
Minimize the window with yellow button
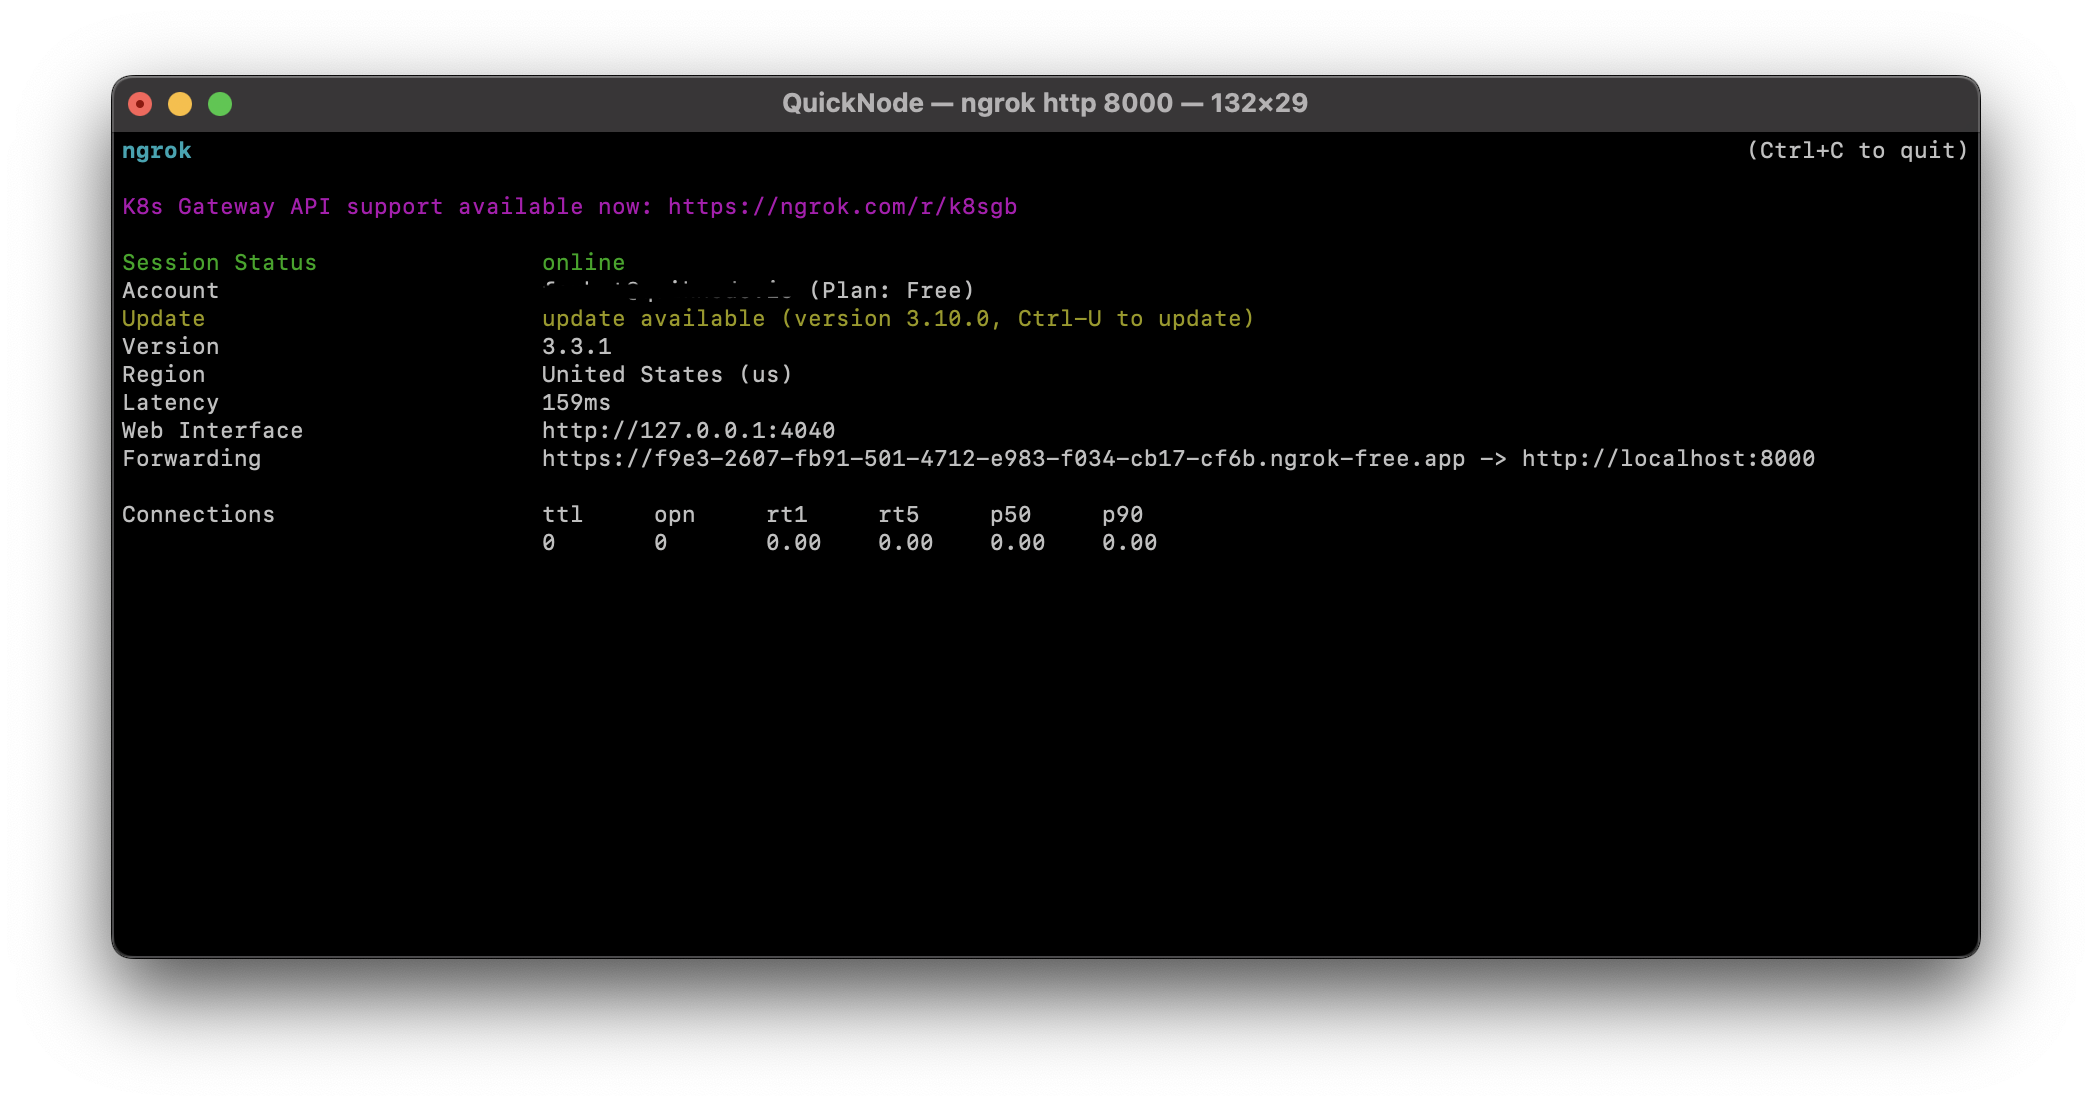180,104
